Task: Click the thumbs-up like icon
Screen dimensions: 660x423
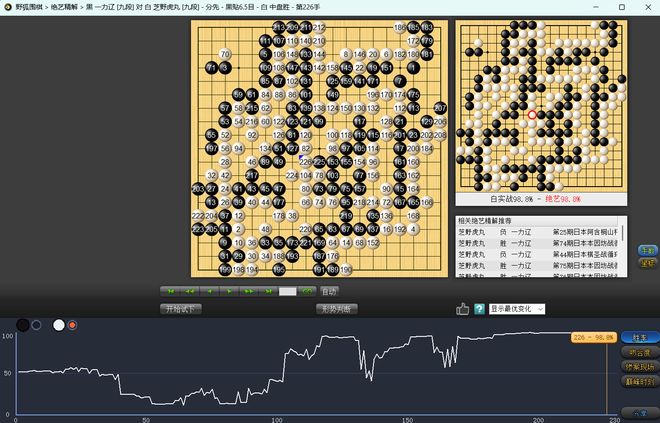Action: coord(462,309)
